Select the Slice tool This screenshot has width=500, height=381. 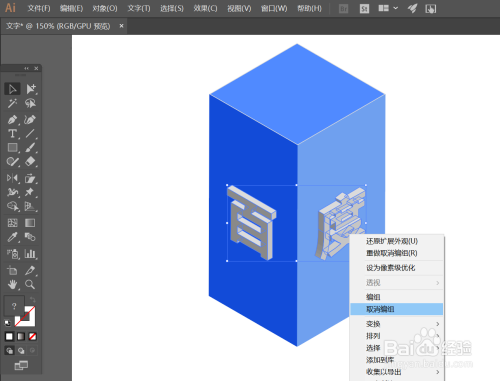click(x=30, y=270)
